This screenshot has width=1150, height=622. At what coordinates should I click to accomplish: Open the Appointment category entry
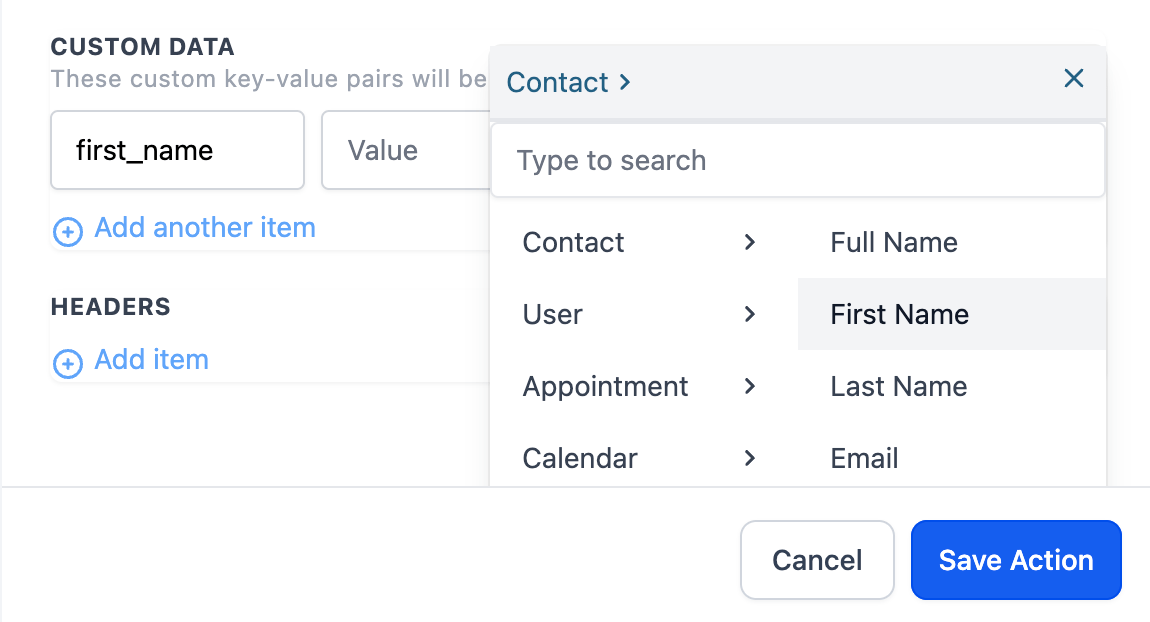click(605, 386)
